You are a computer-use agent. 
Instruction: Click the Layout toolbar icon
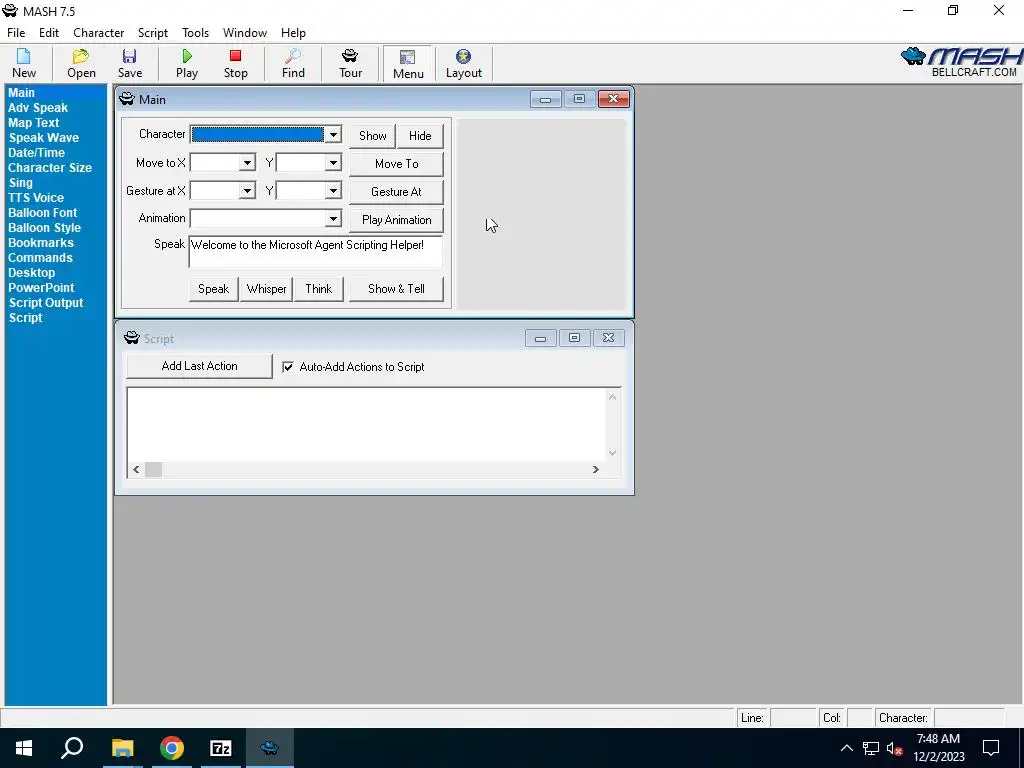[x=464, y=63]
